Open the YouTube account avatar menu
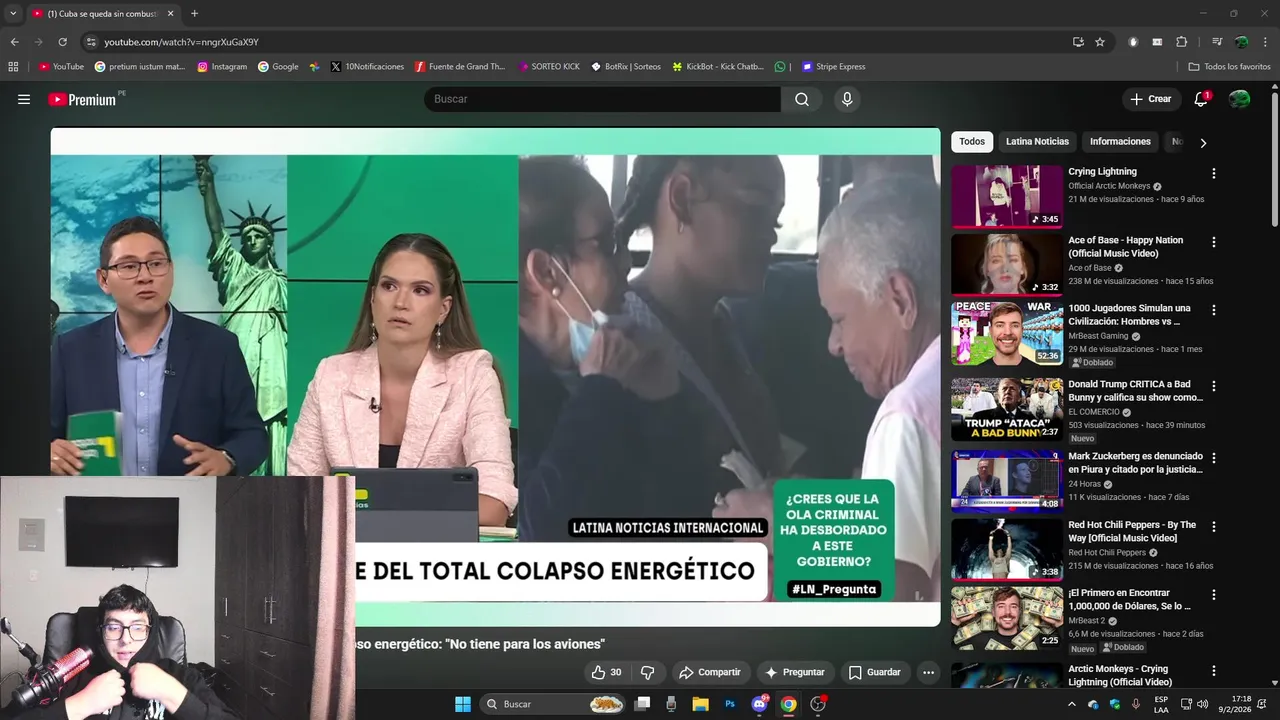Viewport: 1280px width, 720px height. point(1239,99)
